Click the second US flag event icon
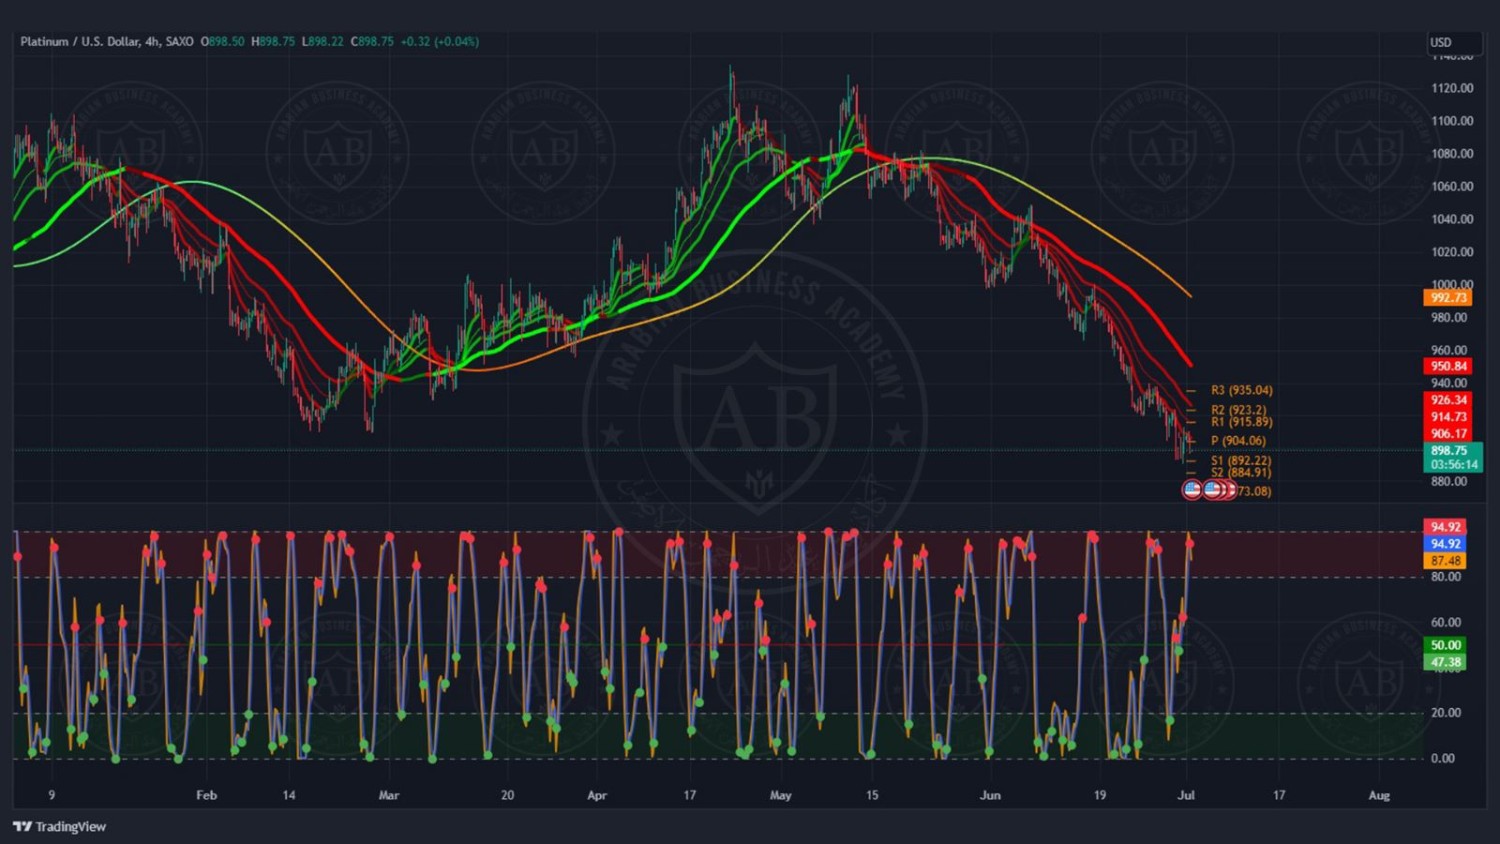Viewport: 1500px width, 844px height. tap(1212, 490)
